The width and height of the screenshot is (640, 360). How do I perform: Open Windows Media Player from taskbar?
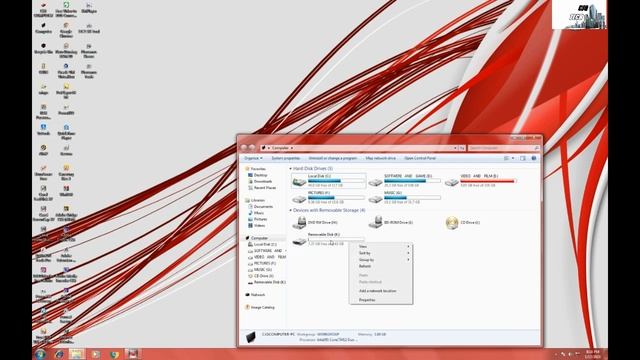pos(96,354)
